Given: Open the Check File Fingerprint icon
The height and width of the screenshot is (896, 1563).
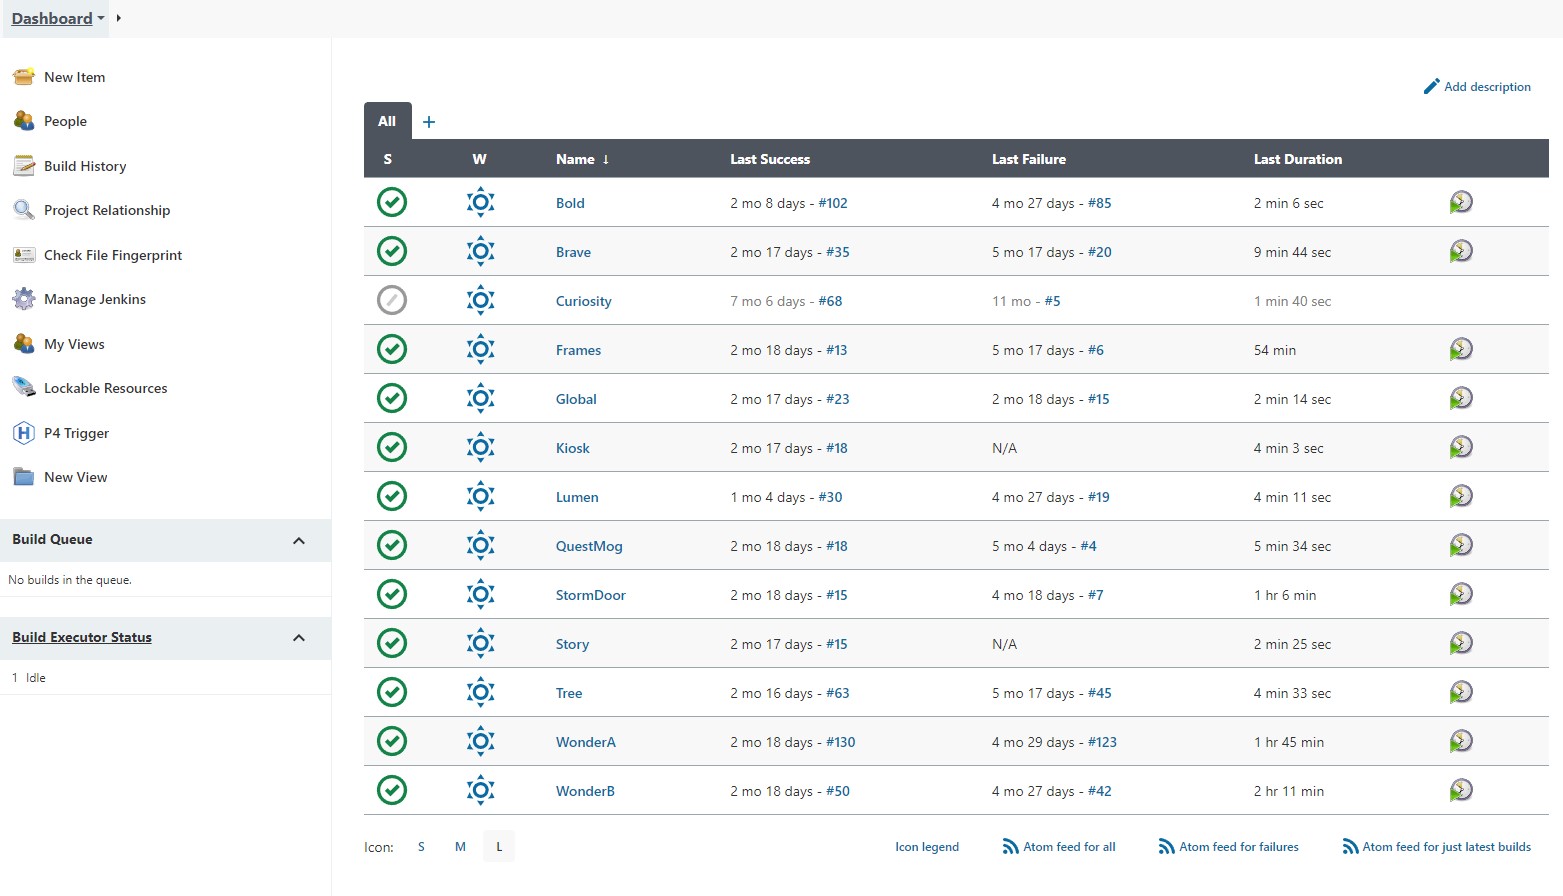Looking at the screenshot, I should pyautogui.click(x=24, y=255).
